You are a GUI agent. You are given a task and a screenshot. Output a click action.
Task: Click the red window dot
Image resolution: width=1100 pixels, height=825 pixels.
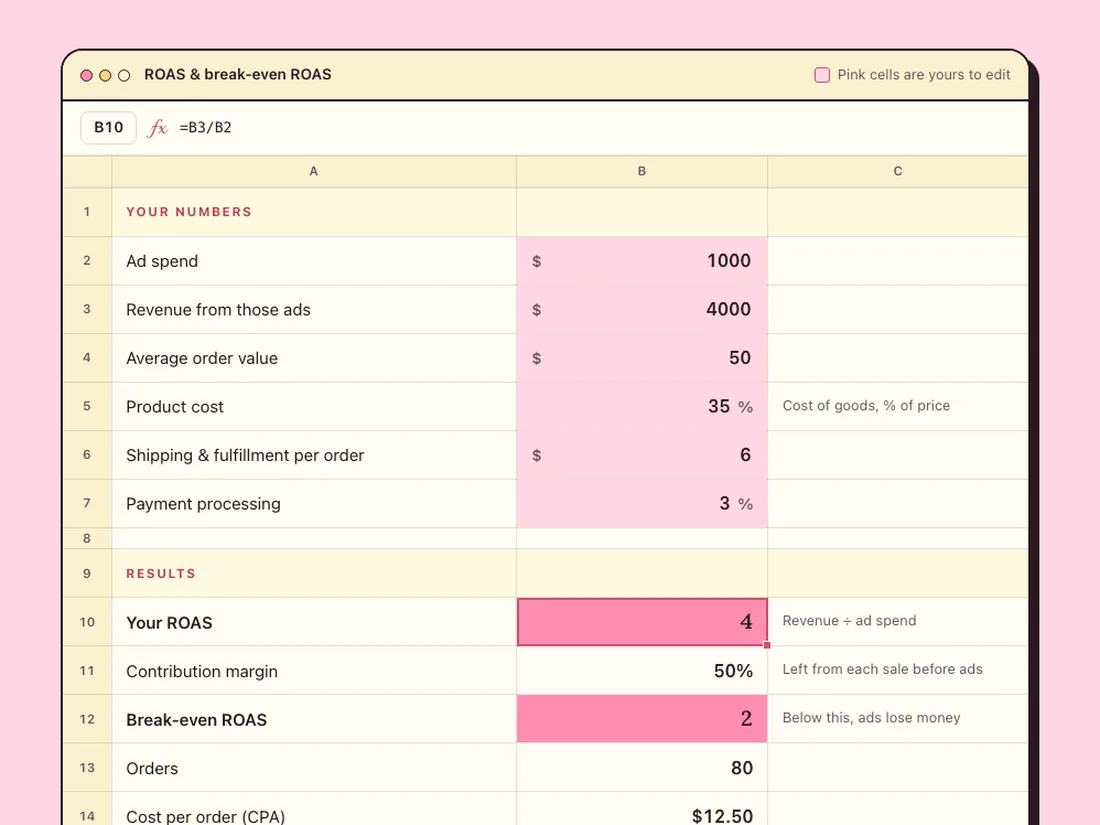point(86,75)
